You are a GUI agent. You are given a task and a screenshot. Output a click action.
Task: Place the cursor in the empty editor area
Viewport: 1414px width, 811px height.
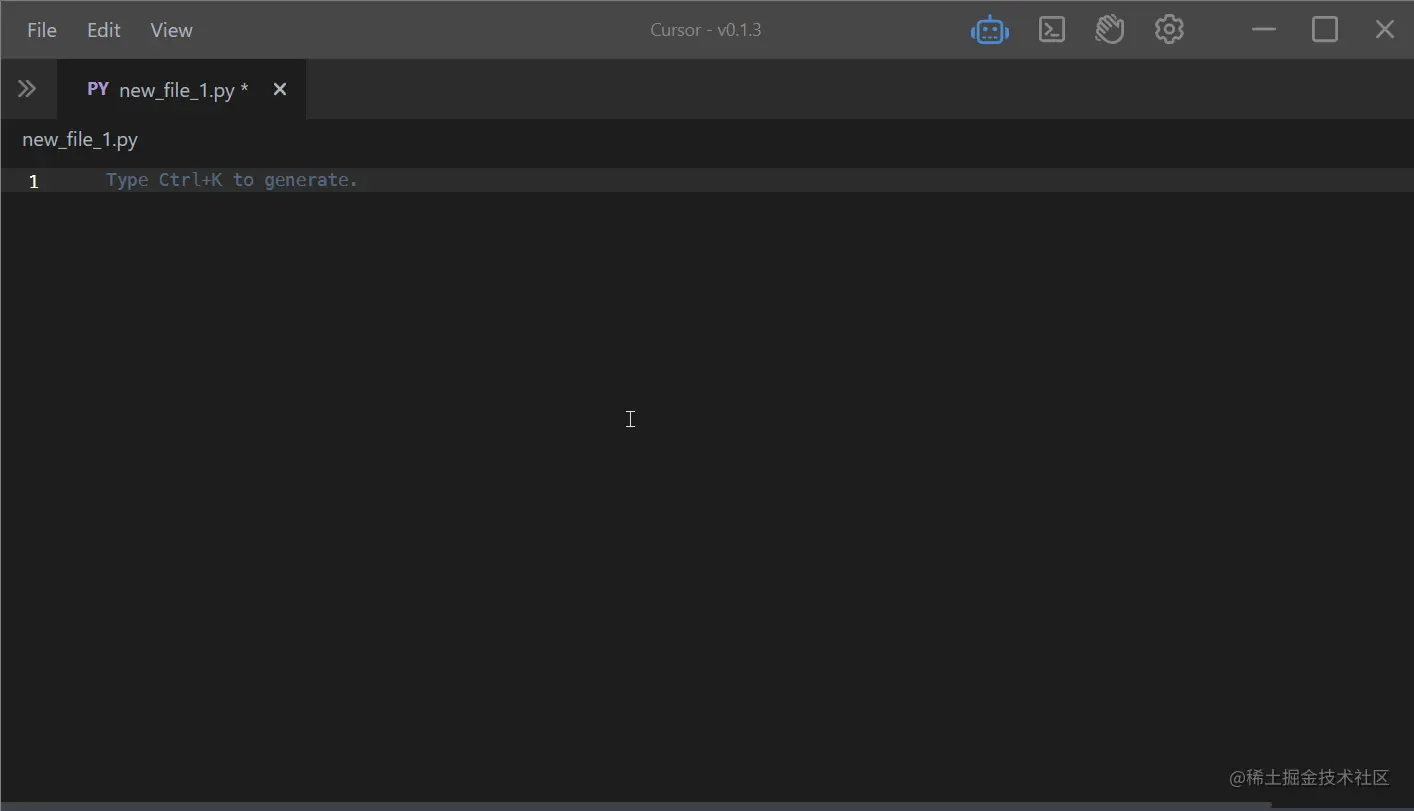[x=630, y=419]
